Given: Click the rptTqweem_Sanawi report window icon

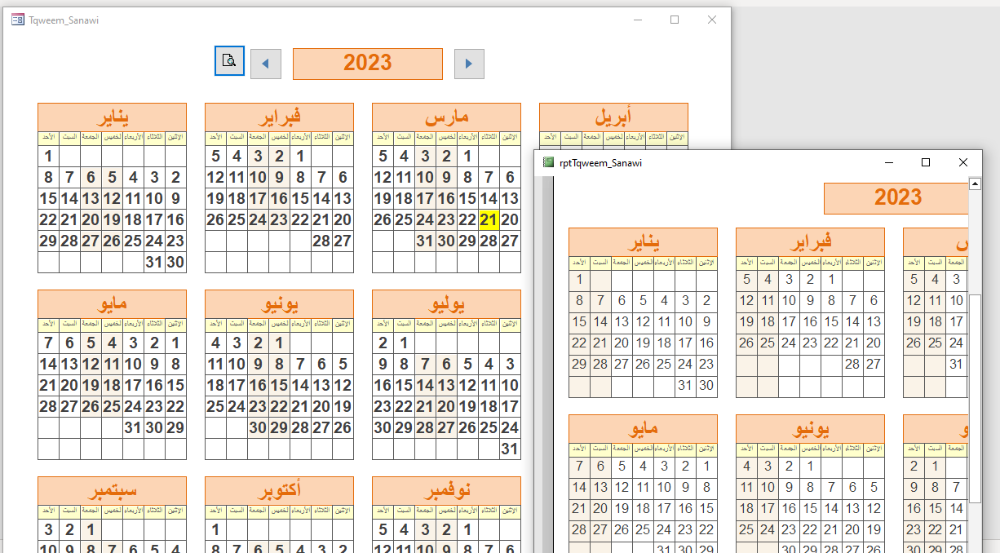Looking at the screenshot, I should [x=548, y=162].
